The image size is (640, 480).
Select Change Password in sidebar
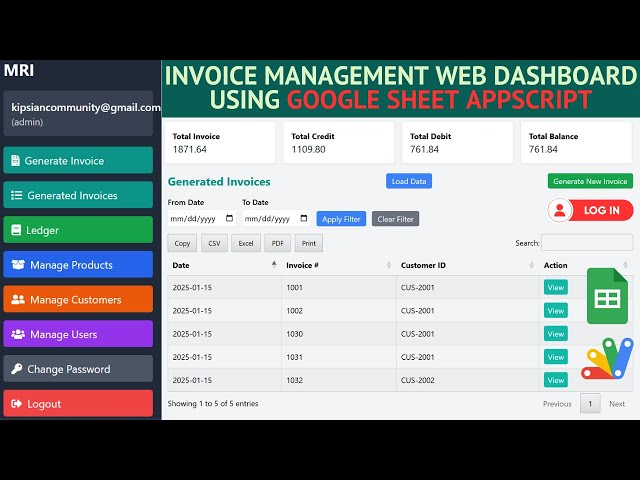tap(78, 369)
